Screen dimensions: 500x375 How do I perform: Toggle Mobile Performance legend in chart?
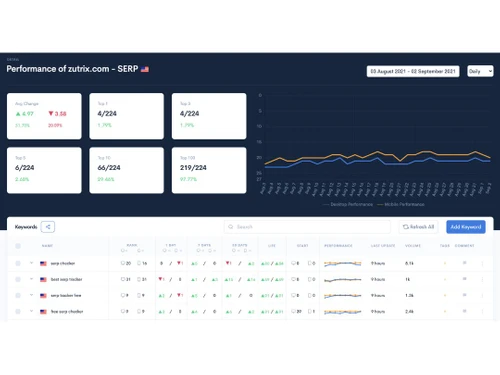pos(401,204)
